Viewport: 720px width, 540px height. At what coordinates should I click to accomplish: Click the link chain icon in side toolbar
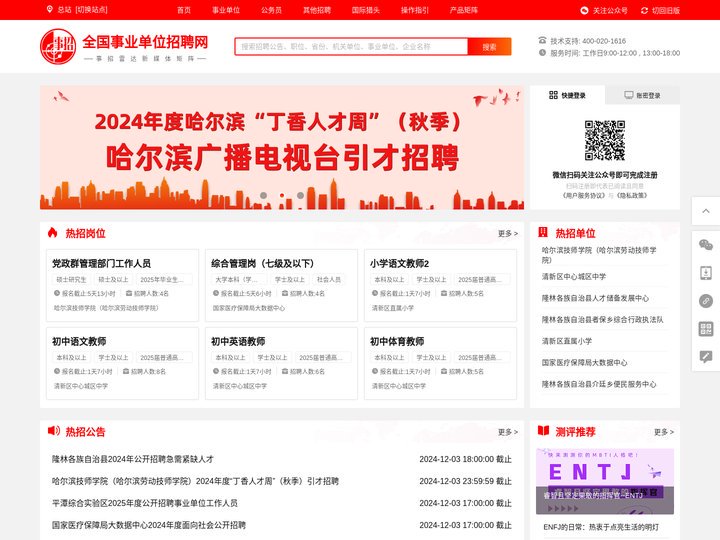click(706, 301)
